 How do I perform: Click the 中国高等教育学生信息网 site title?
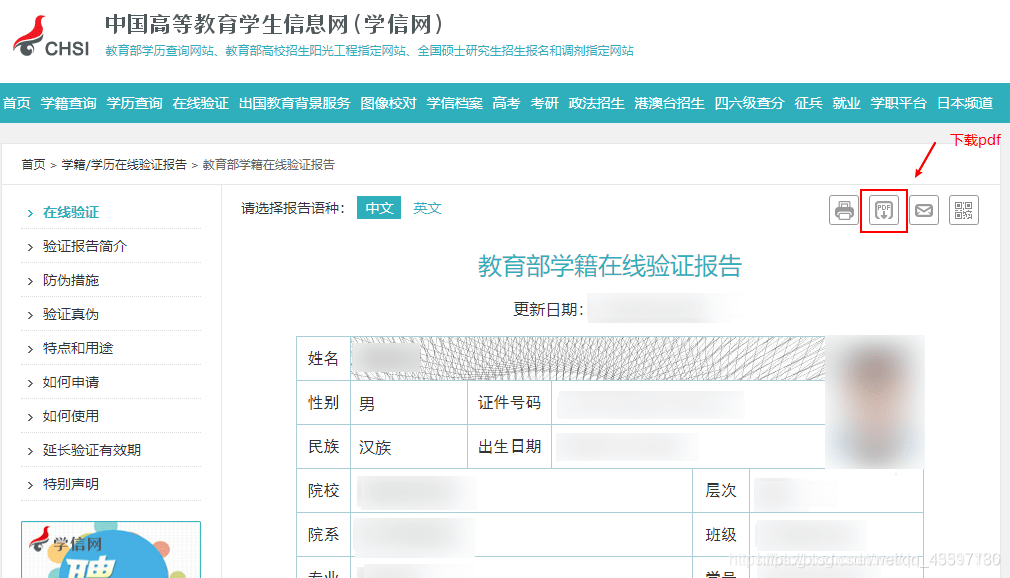pos(274,25)
